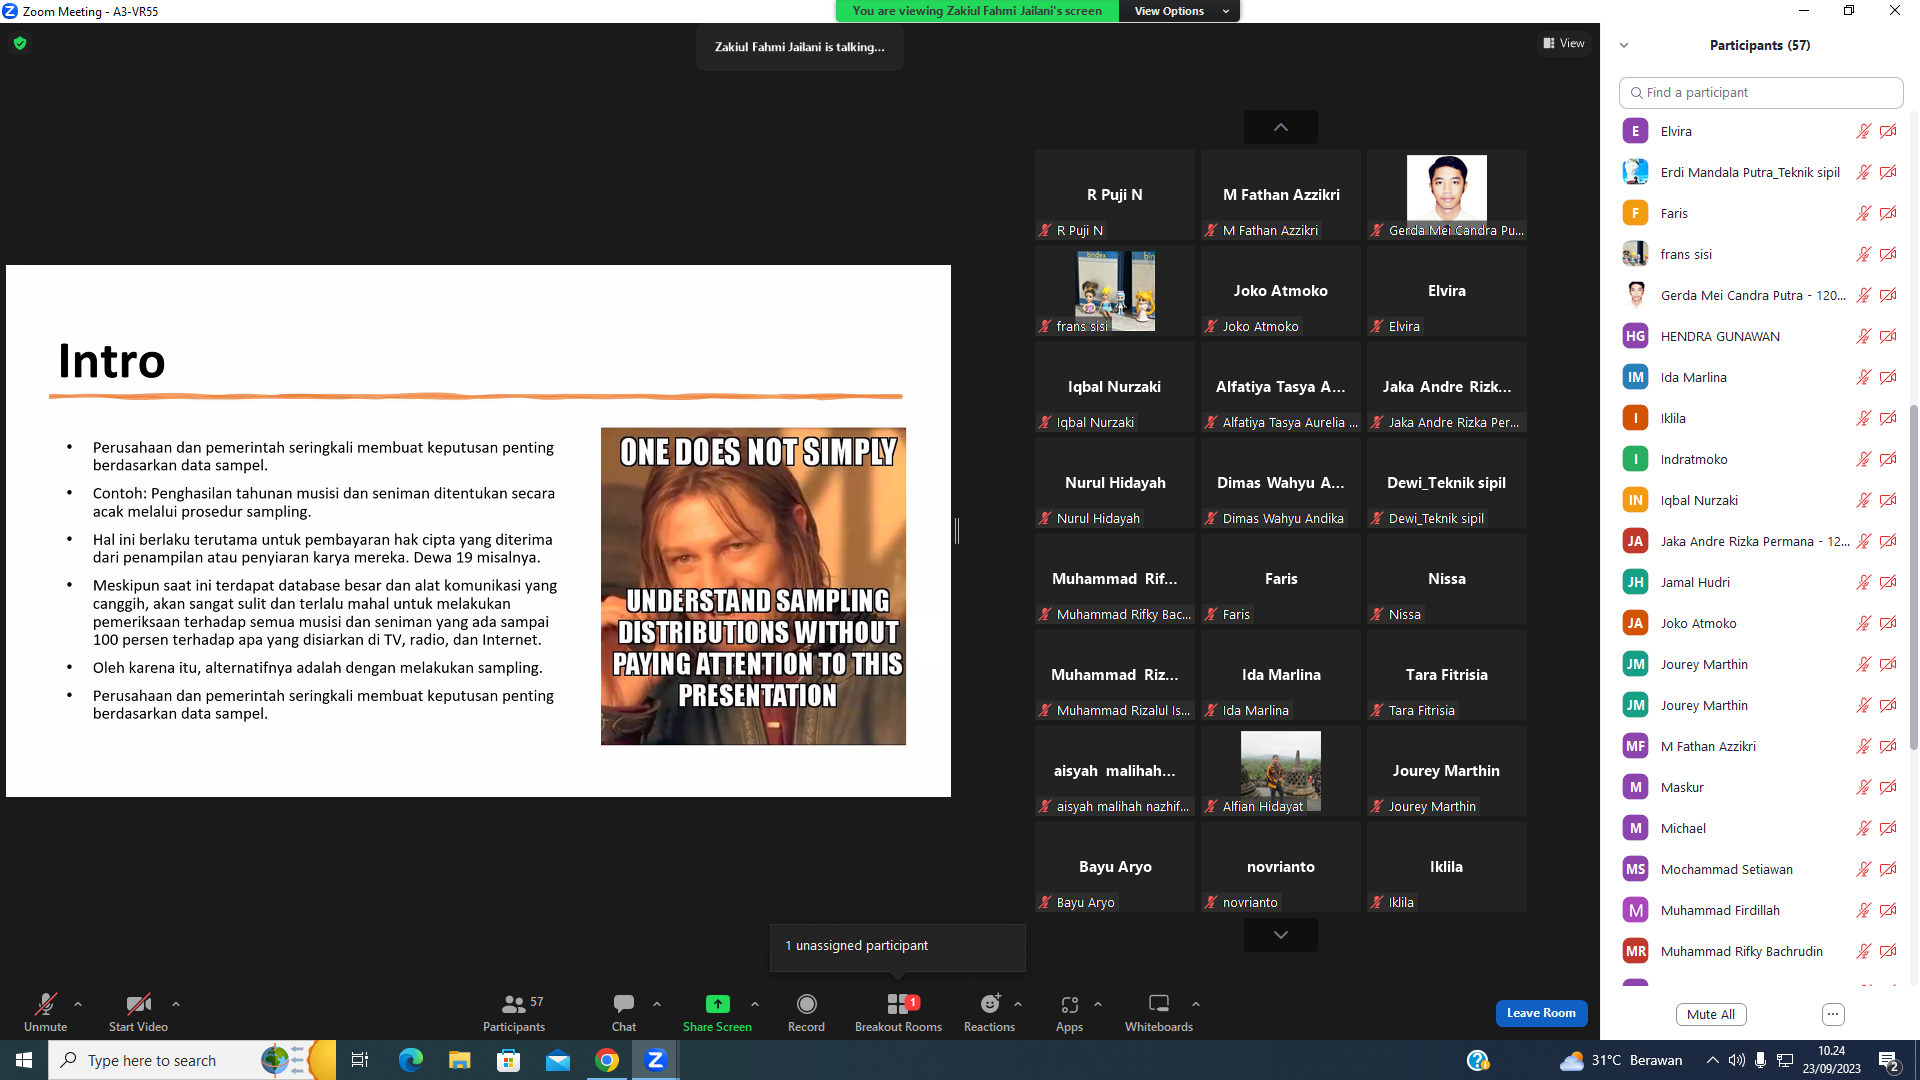Show previous page of video thumbnails
1920x1080 pixels.
coord(1281,127)
